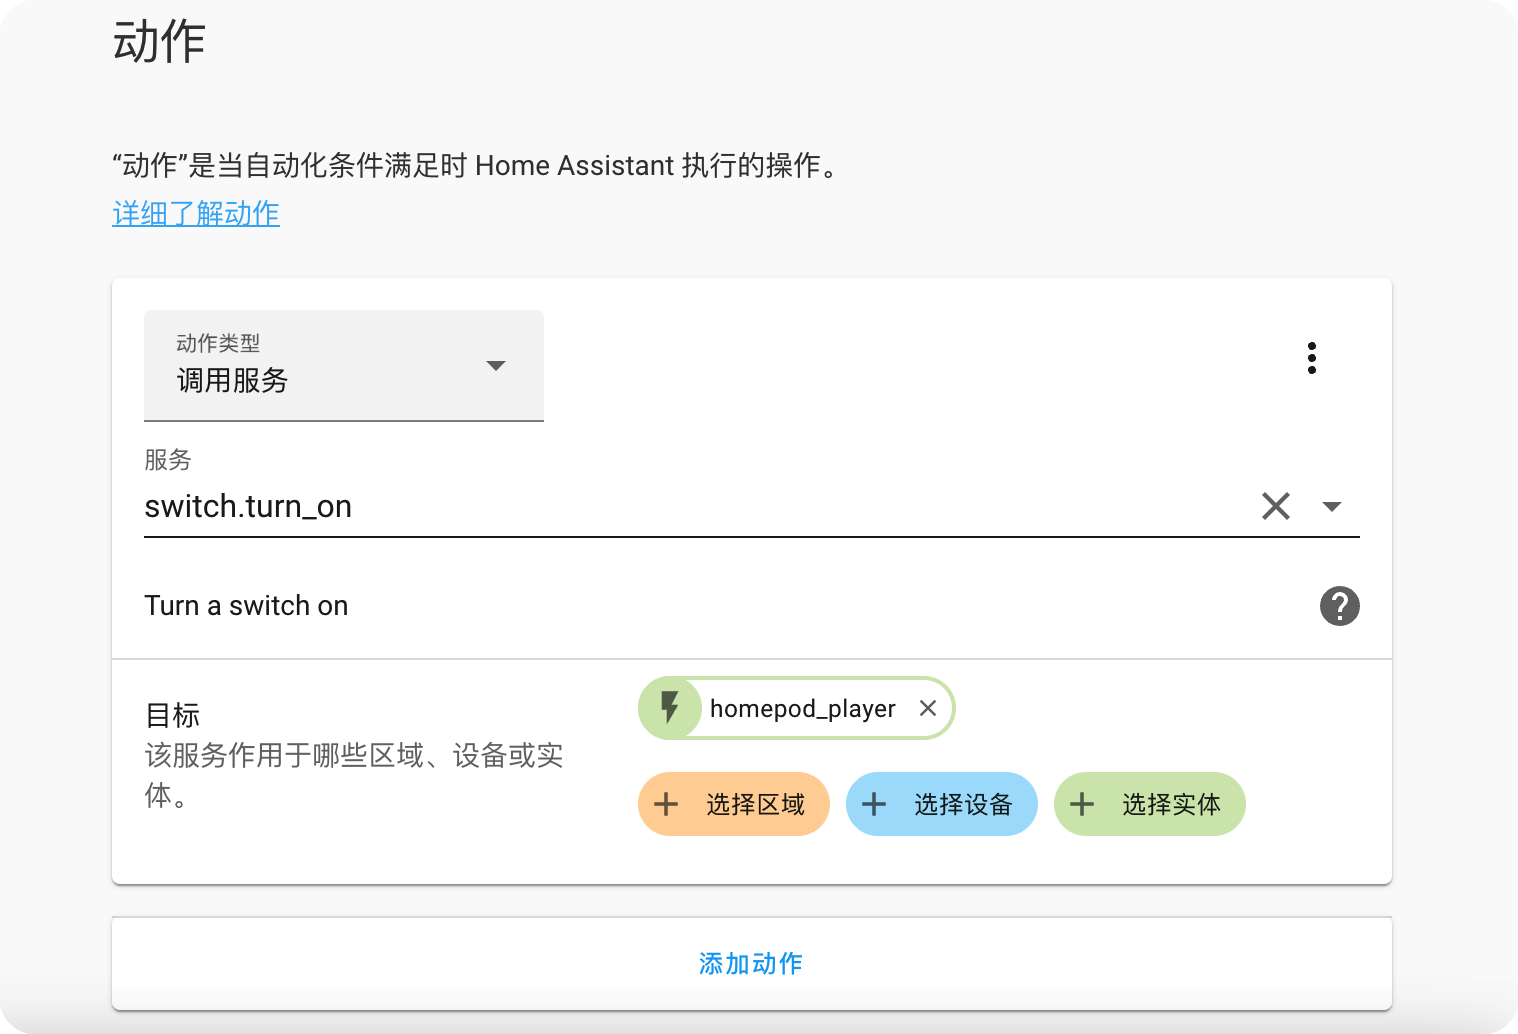Click the 目标 section label
This screenshot has width=1518, height=1034.
pyautogui.click(x=172, y=715)
